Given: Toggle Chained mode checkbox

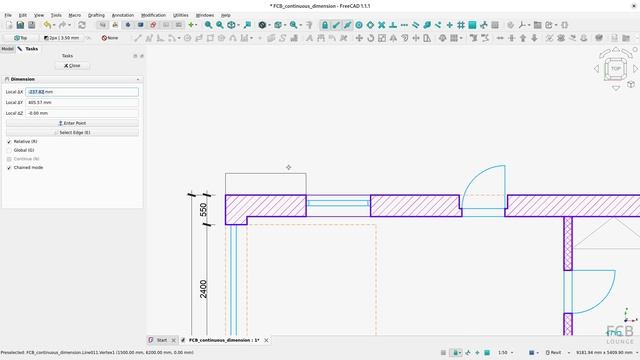Looking at the screenshot, I should [9, 168].
